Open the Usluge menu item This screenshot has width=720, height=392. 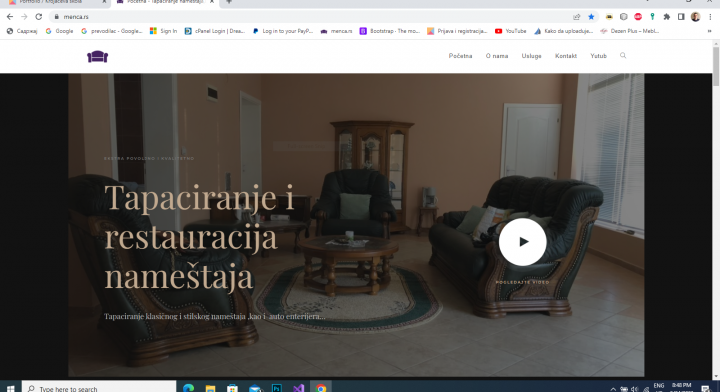(531, 56)
